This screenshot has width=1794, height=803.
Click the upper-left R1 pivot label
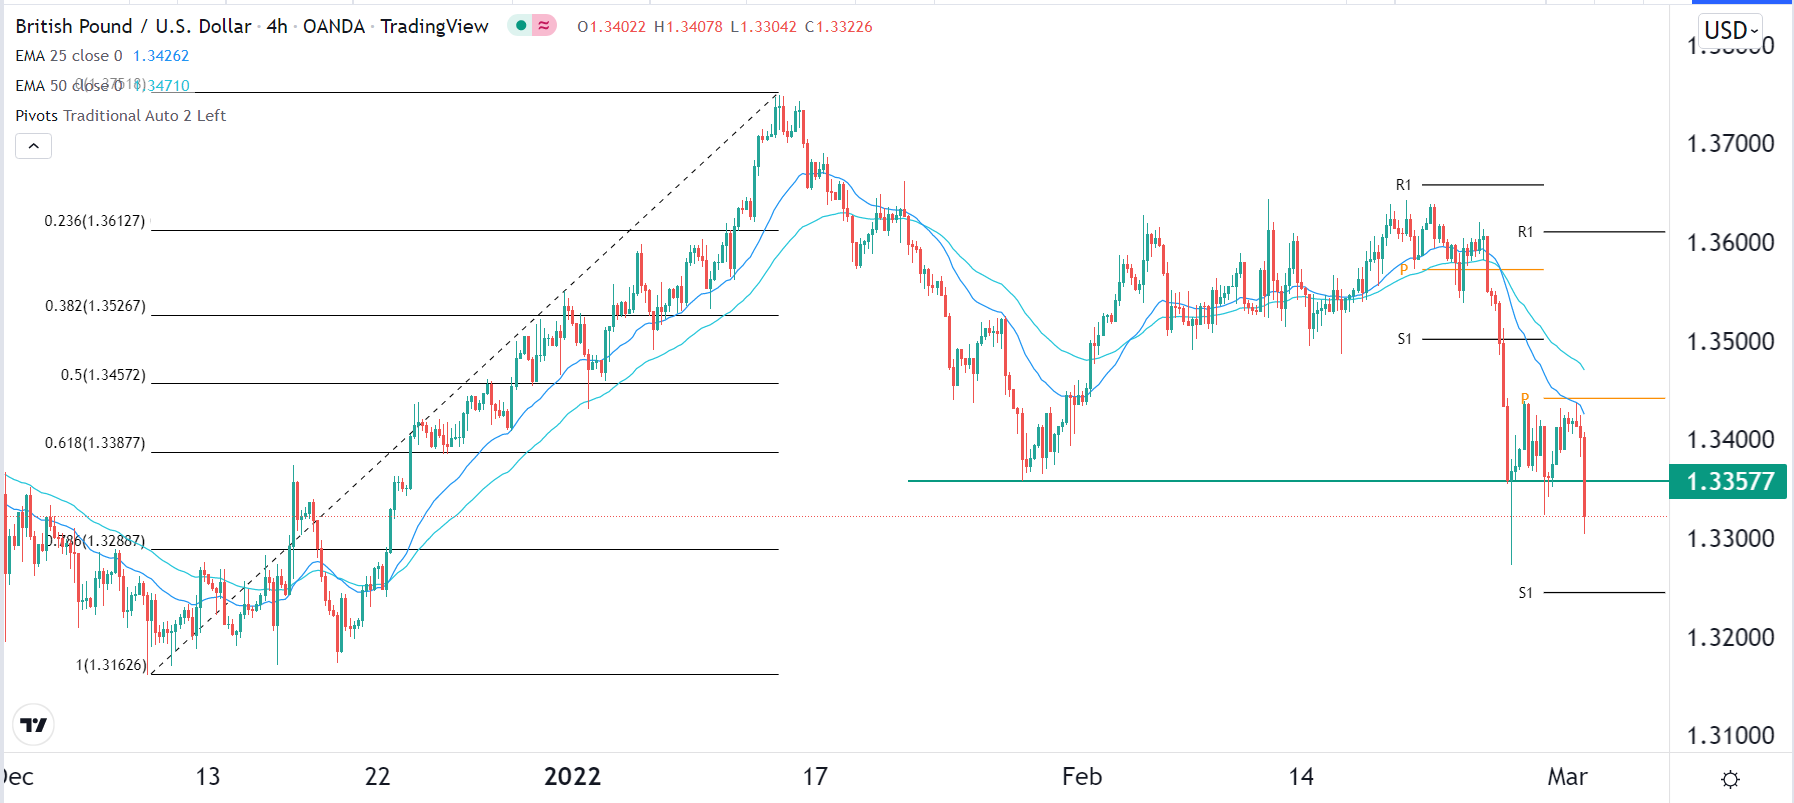[x=1404, y=185]
